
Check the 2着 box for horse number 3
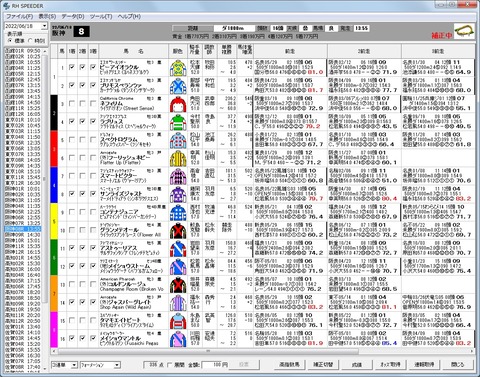(x=82, y=104)
